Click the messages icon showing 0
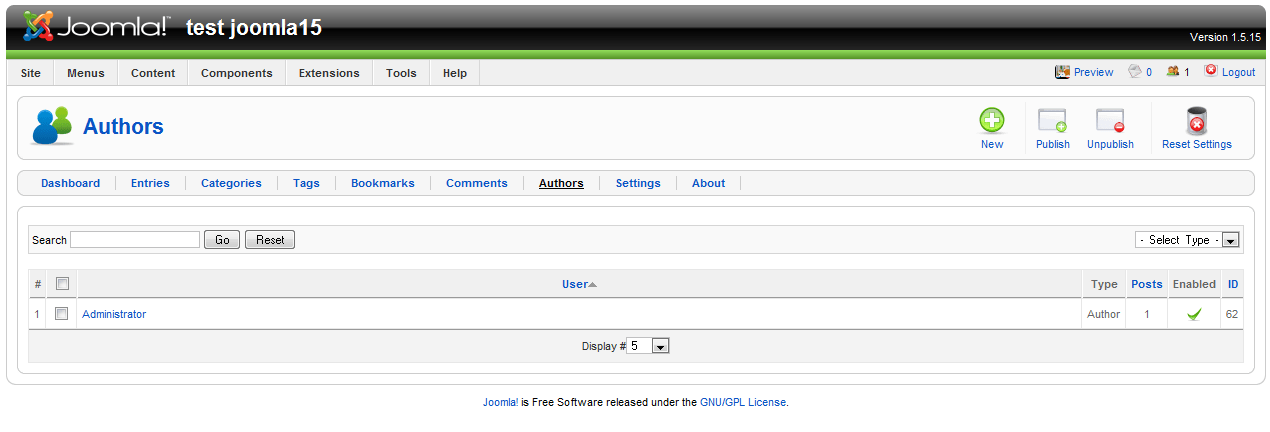 tap(1135, 72)
